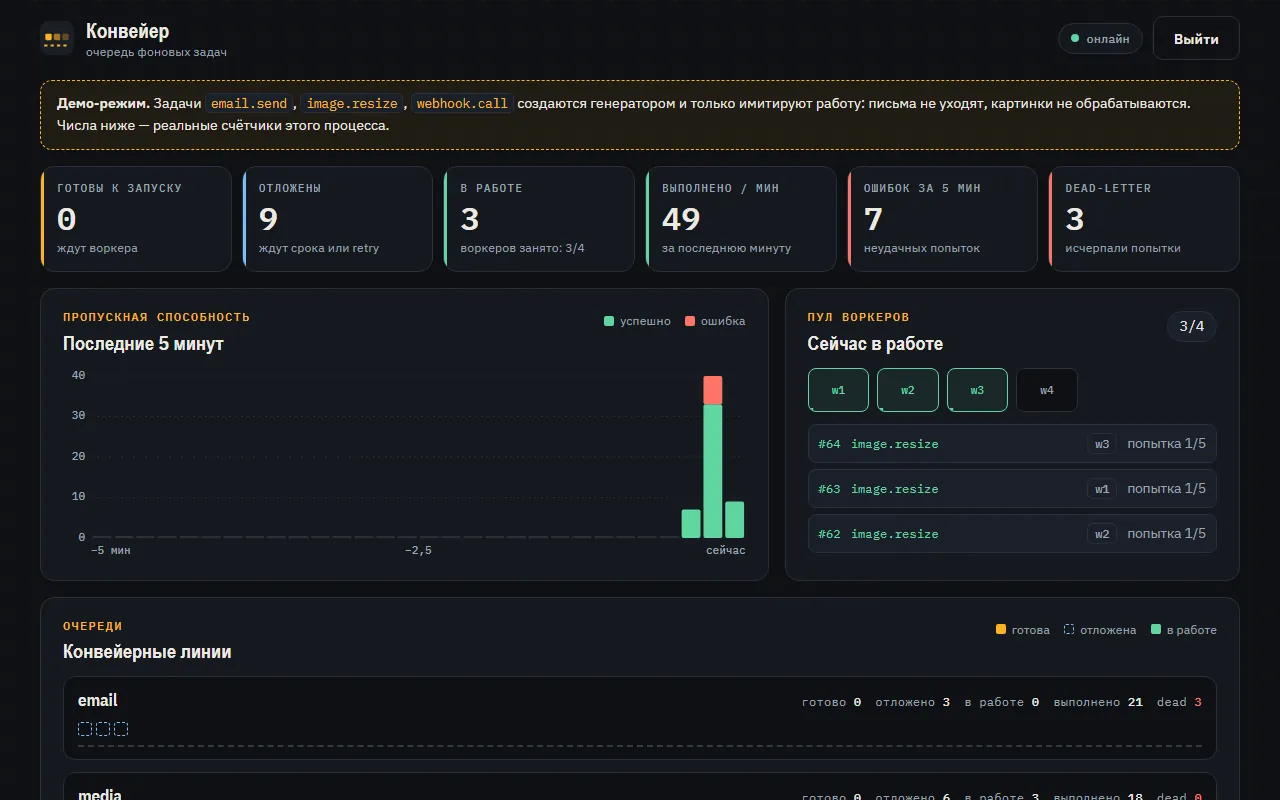Select idle worker chip w4
The width and height of the screenshot is (1280, 800).
pos(1047,390)
